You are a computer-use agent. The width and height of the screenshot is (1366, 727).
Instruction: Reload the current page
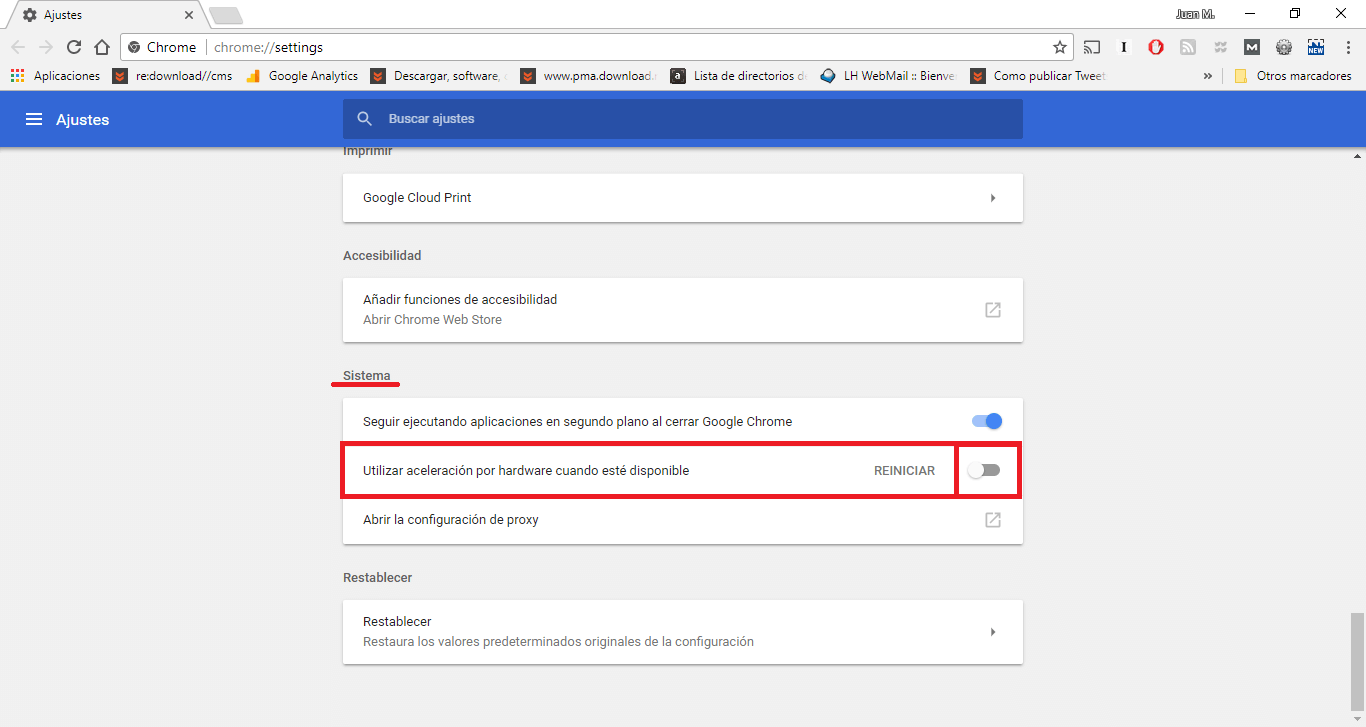click(x=74, y=47)
